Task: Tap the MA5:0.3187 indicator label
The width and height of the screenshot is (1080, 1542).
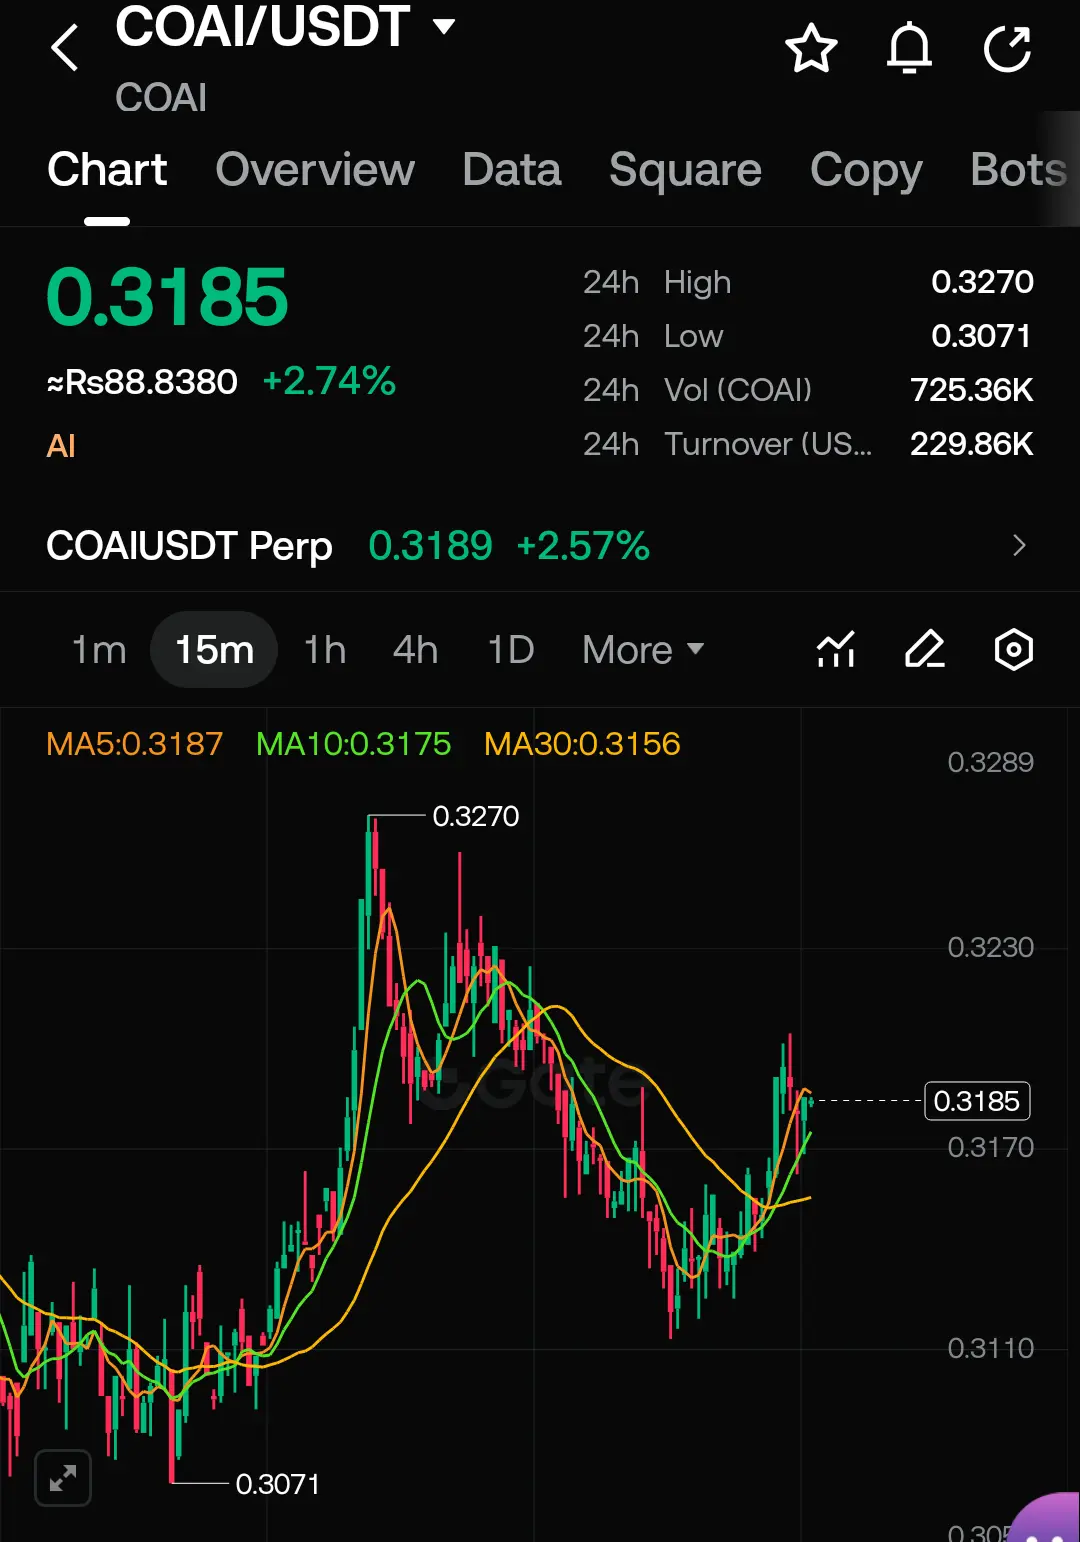Action: [x=135, y=744]
